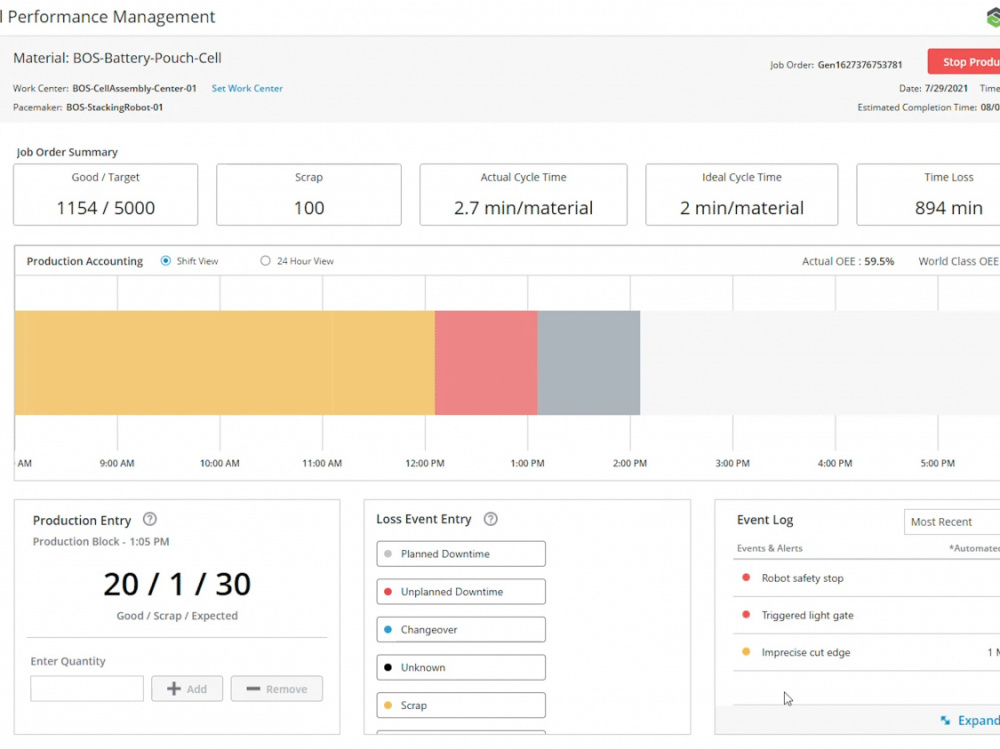Click the Triggered light gate event entry
Image resolution: width=1000 pixels, height=749 pixels.
pos(867,615)
